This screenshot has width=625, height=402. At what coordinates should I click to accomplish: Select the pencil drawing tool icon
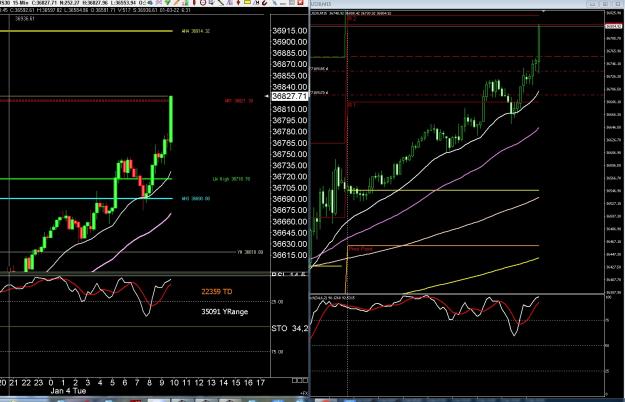pyautogui.click(x=177, y=2)
